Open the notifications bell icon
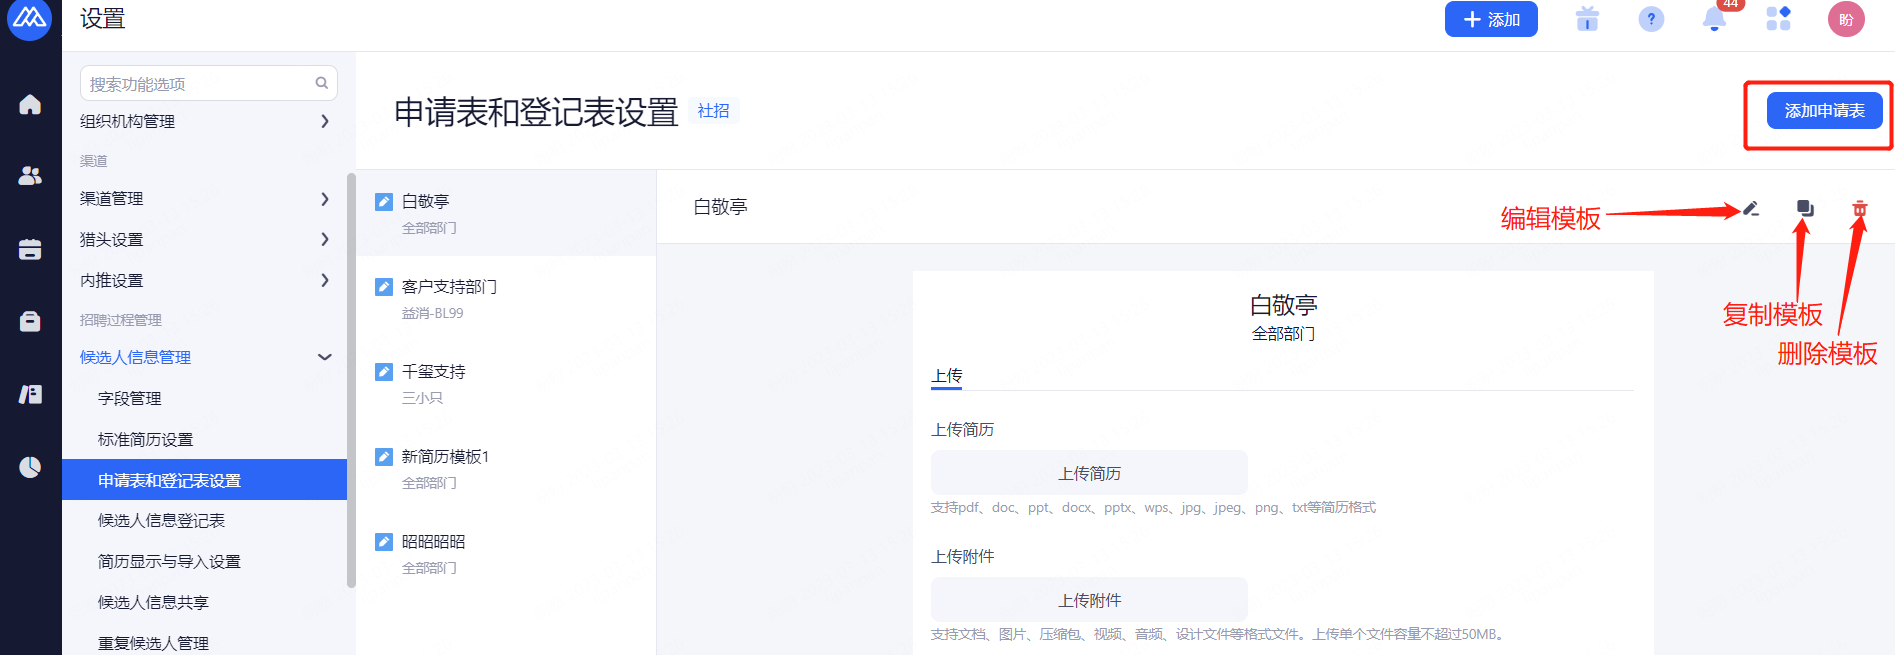 coord(1714,19)
